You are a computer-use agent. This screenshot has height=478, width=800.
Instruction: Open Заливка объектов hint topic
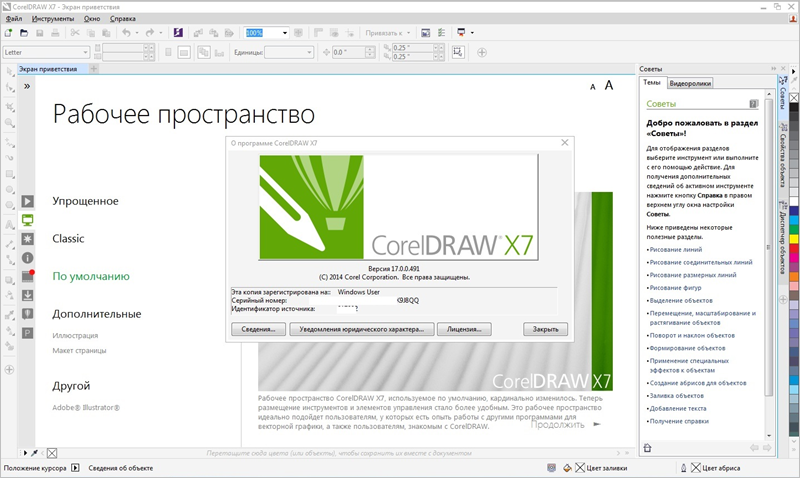click(x=677, y=395)
